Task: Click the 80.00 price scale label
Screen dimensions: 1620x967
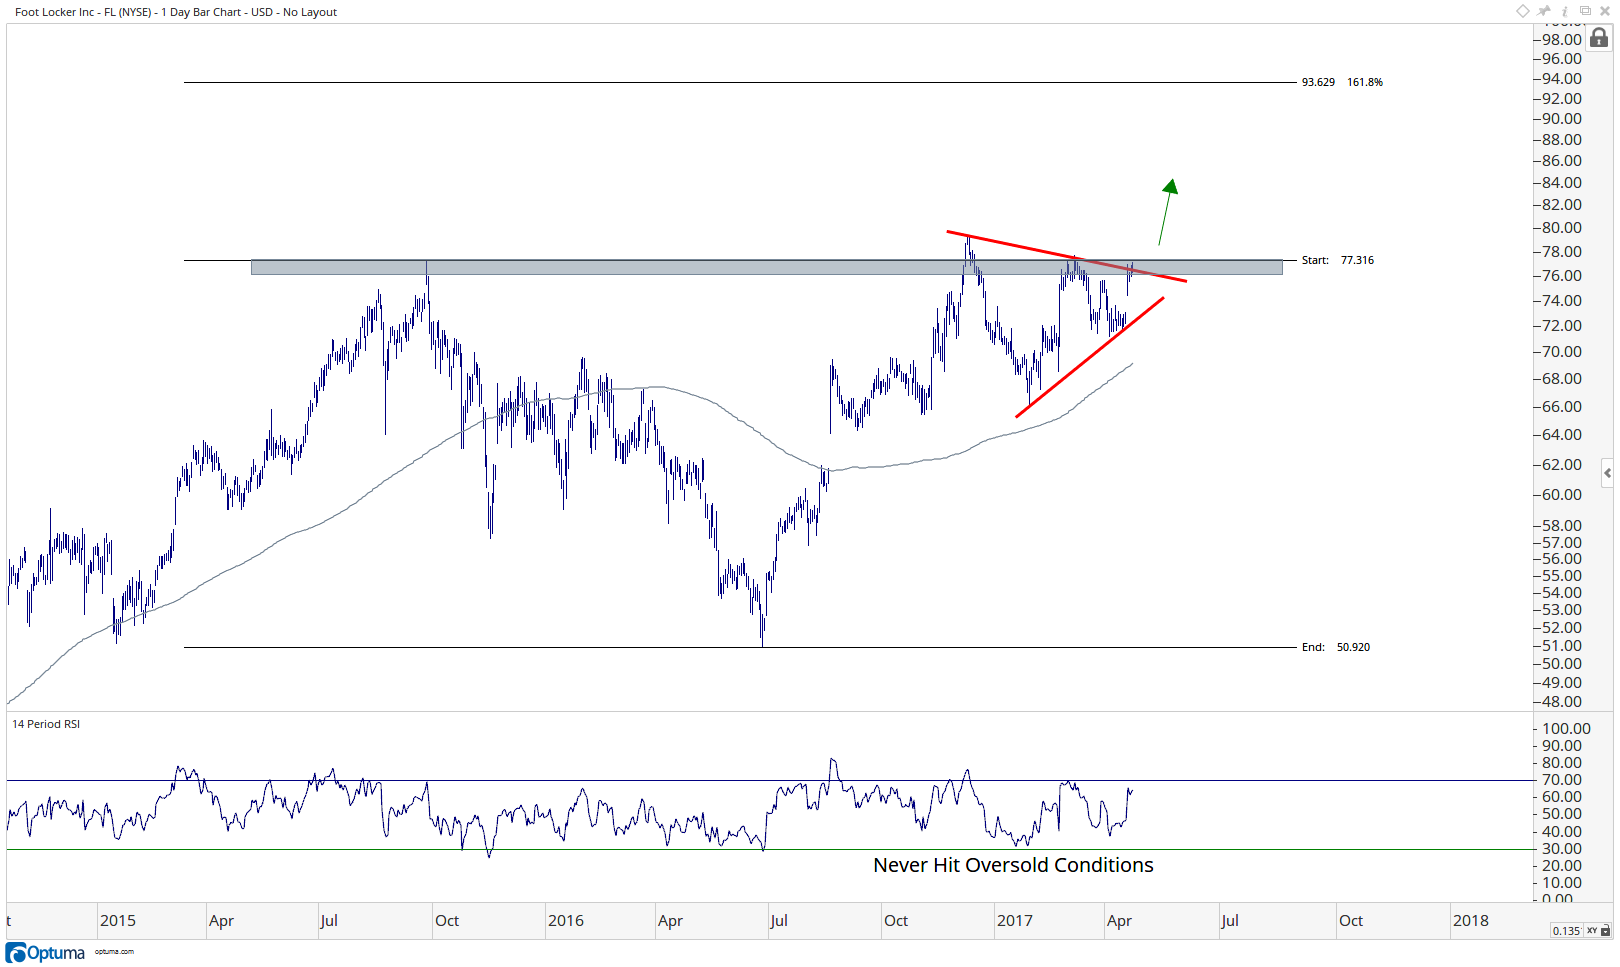Action: [x=1561, y=227]
